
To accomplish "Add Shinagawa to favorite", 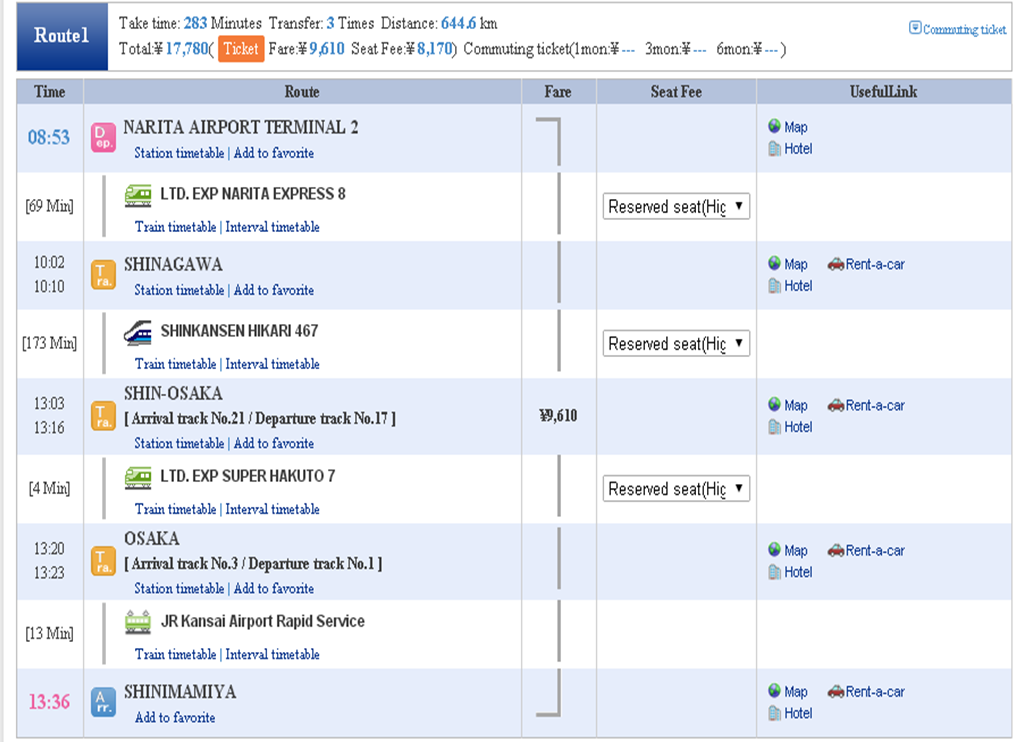I will (273, 290).
